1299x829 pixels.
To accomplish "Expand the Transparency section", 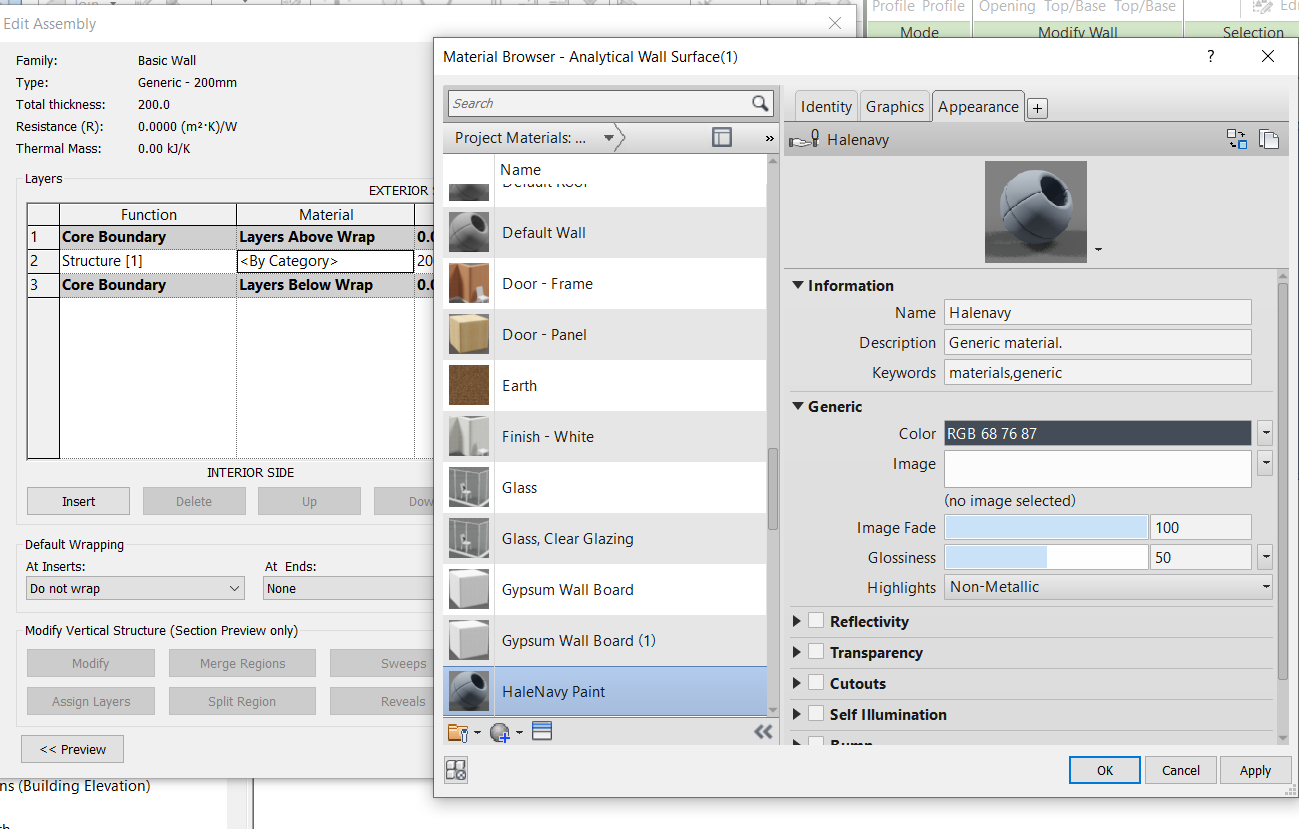I will (797, 653).
